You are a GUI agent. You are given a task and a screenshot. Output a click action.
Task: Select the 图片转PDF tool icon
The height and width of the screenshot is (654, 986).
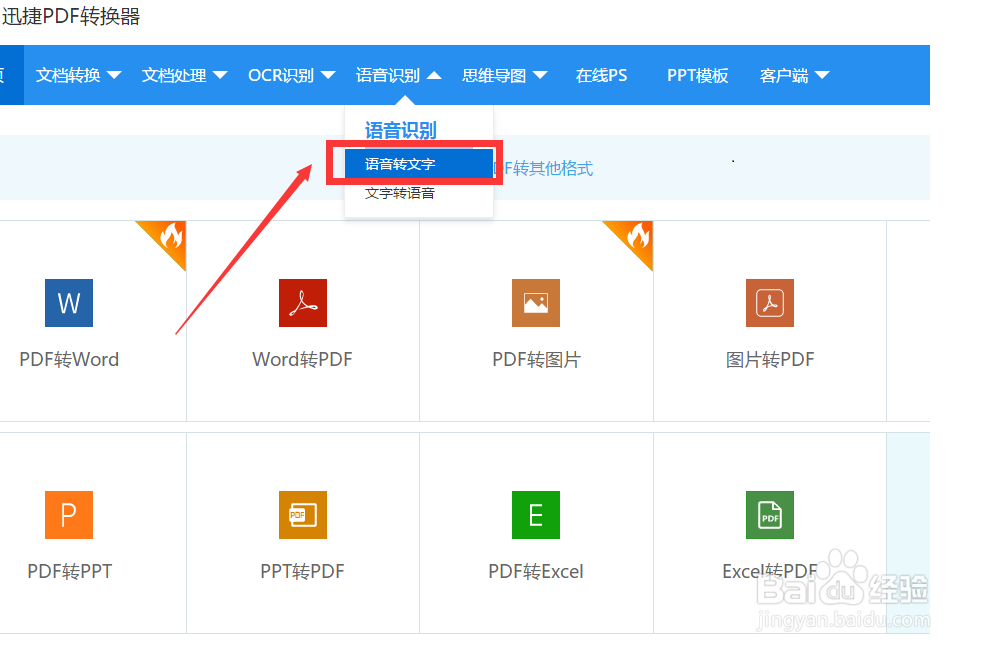point(769,303)
